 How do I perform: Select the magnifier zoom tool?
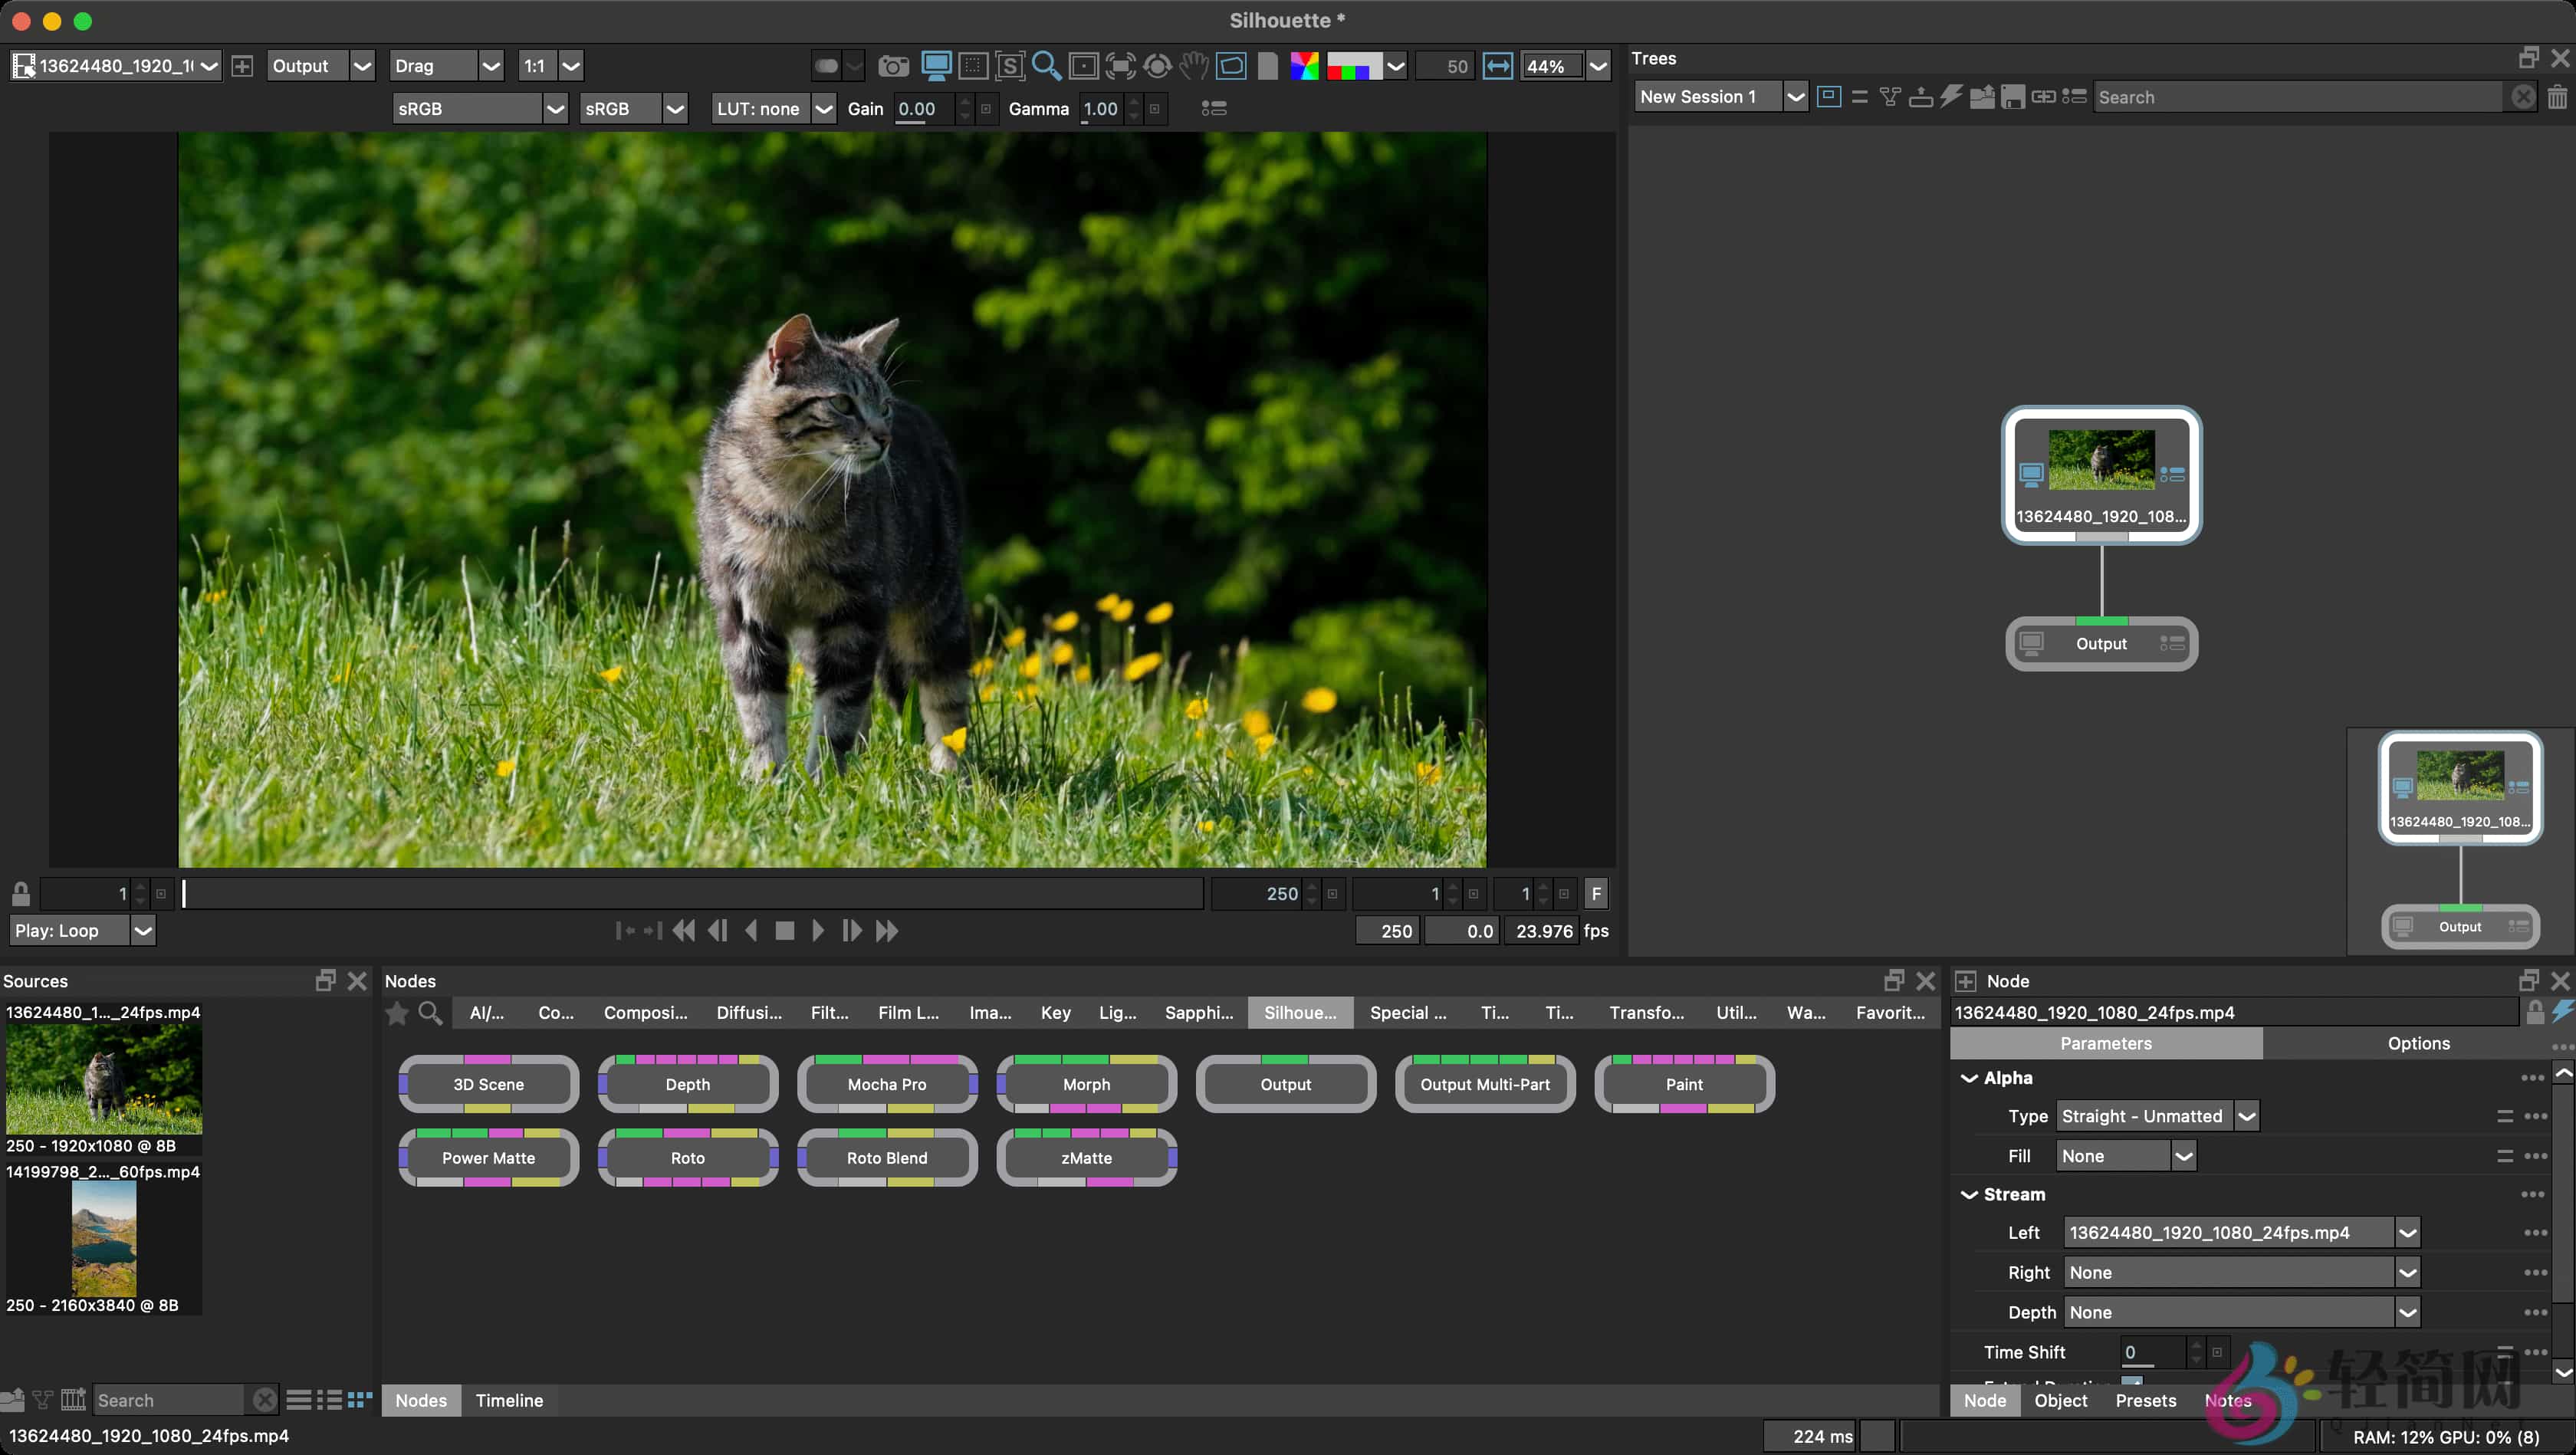pyautogui.click(x=1046, y=66)
